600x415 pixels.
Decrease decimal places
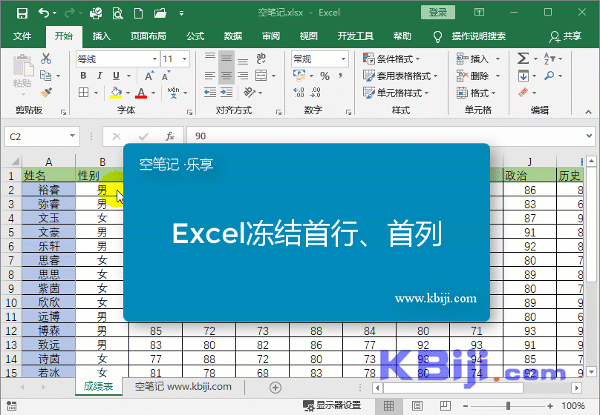click(x=316, y=92)
